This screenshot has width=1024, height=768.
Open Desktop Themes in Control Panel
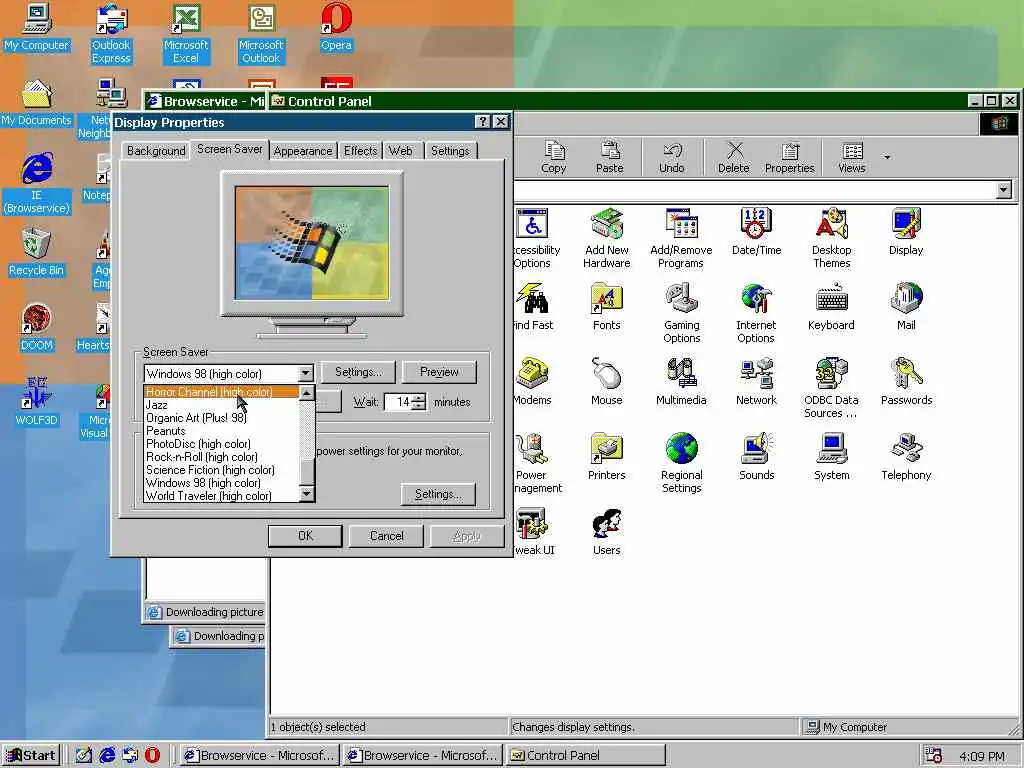[831, 238]
